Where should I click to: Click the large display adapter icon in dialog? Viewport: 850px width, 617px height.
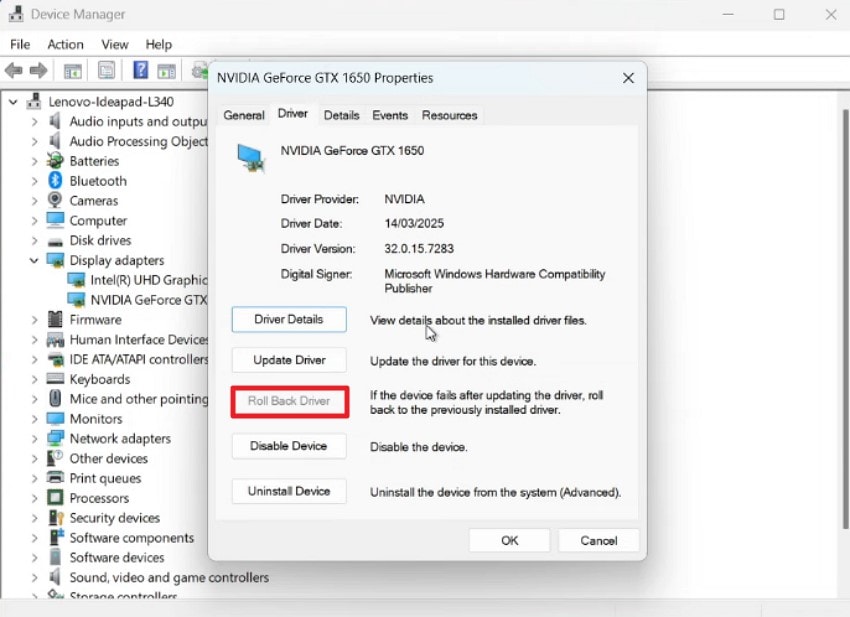click(x=251, y=157)
